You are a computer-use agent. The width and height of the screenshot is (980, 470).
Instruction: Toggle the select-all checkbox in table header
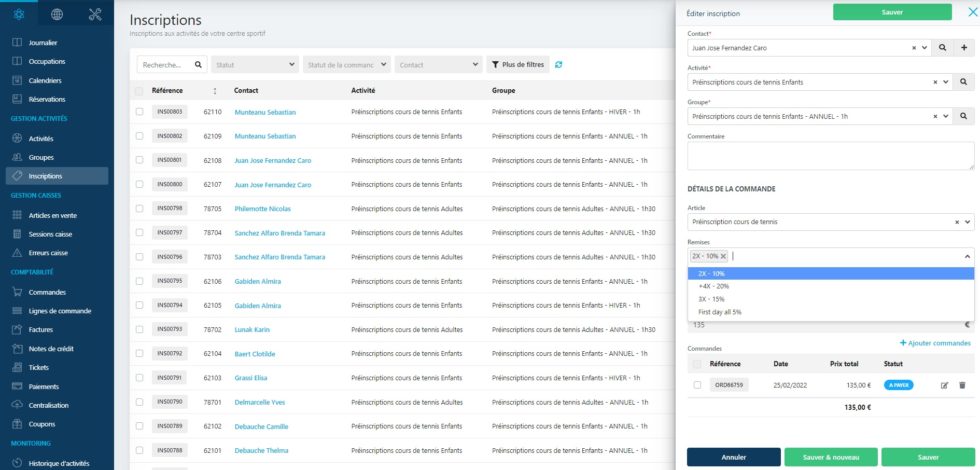[x=140, y=90]
